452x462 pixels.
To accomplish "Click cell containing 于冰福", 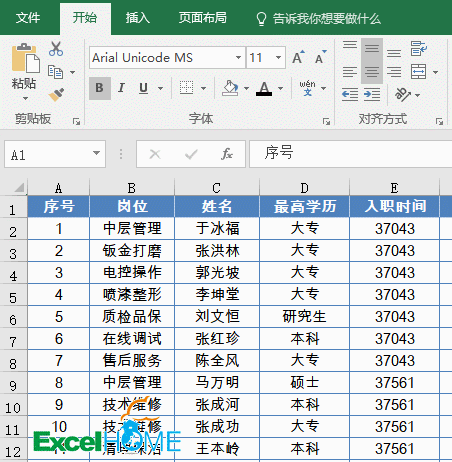I will pyautogui.click(x=217, y=229).
